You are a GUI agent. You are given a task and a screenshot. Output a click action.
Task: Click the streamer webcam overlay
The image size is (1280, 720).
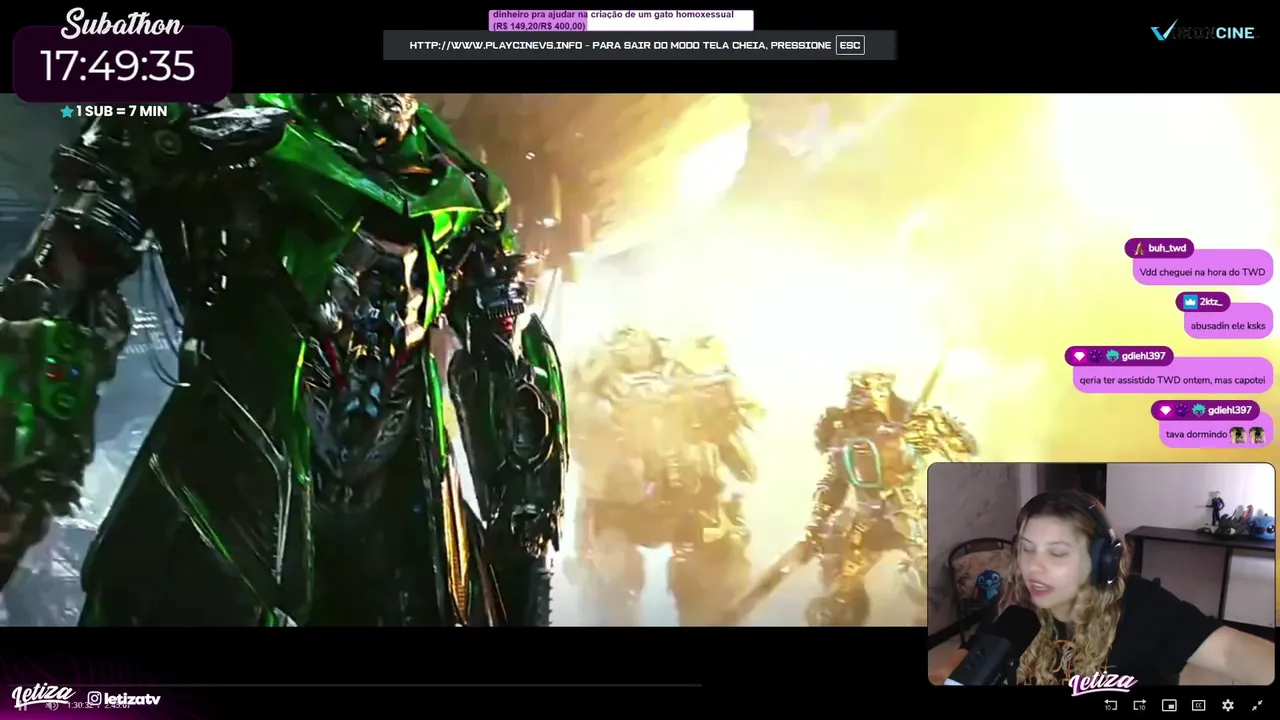coord(1101,574)
